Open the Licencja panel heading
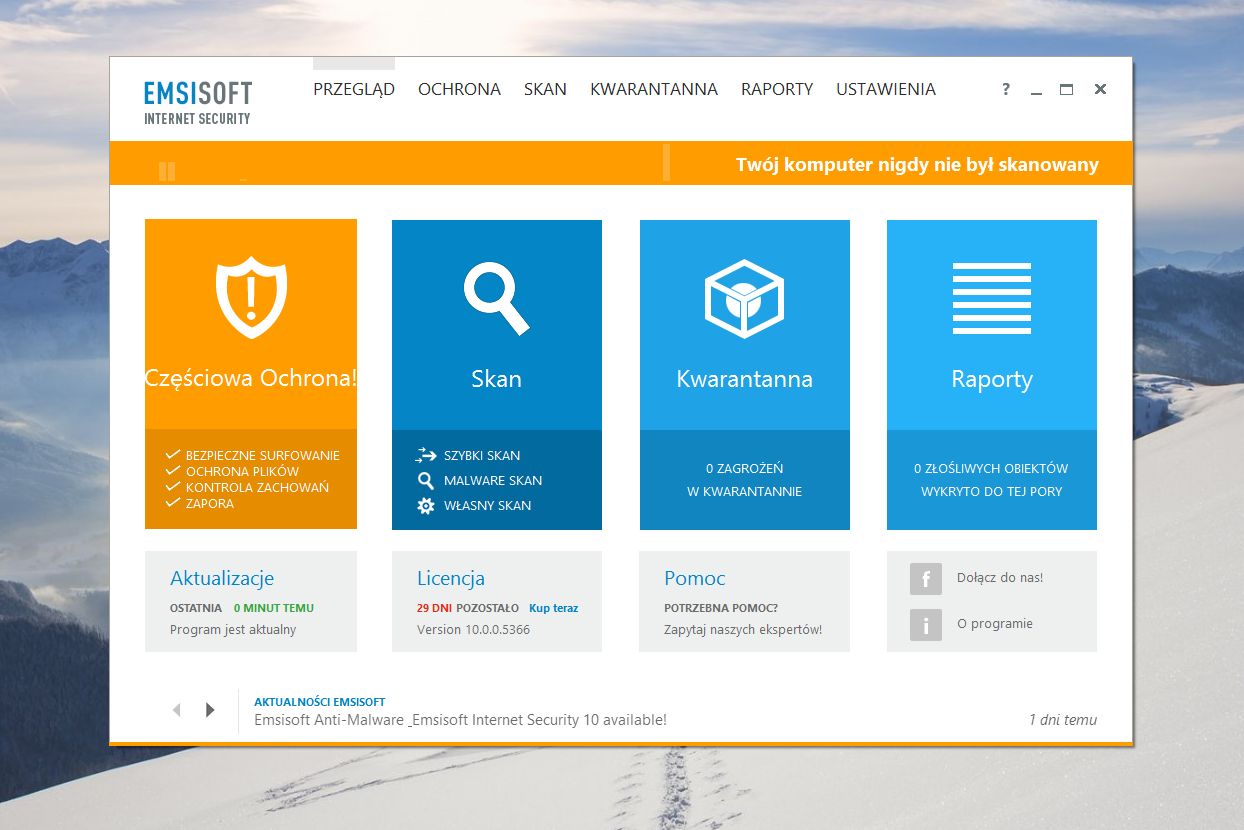Image resolution: width=1244 pixels, height=830 pixels. click(451, 578)
